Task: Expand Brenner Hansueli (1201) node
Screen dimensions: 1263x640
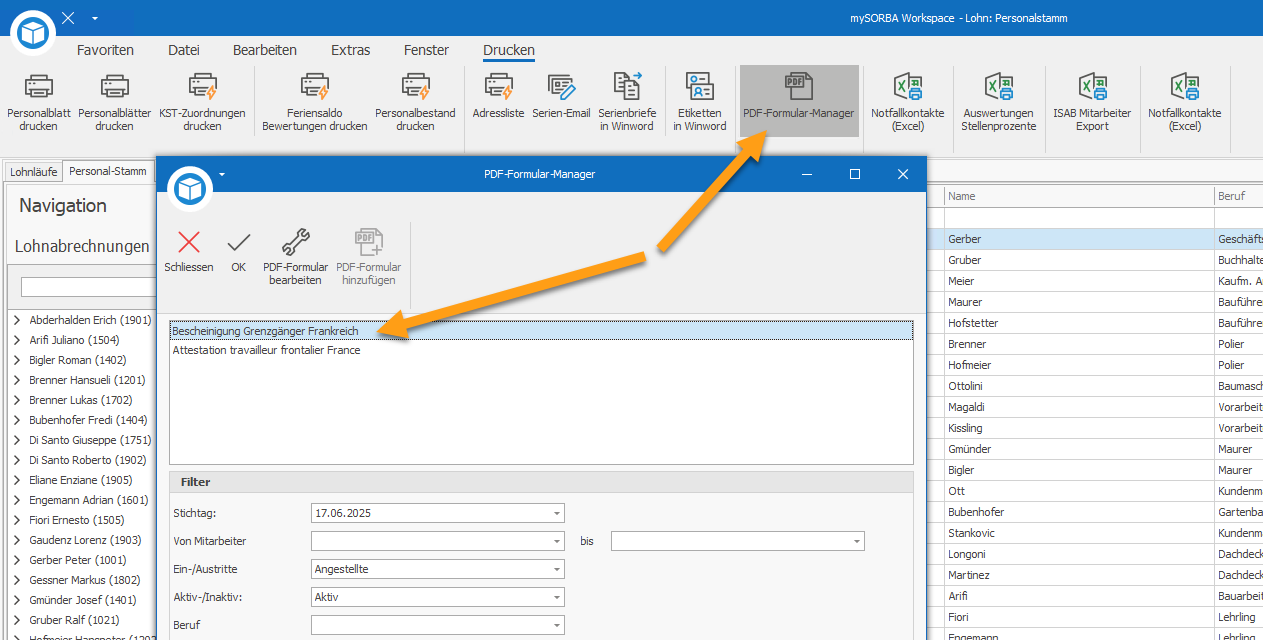Action: coord(17,380)
